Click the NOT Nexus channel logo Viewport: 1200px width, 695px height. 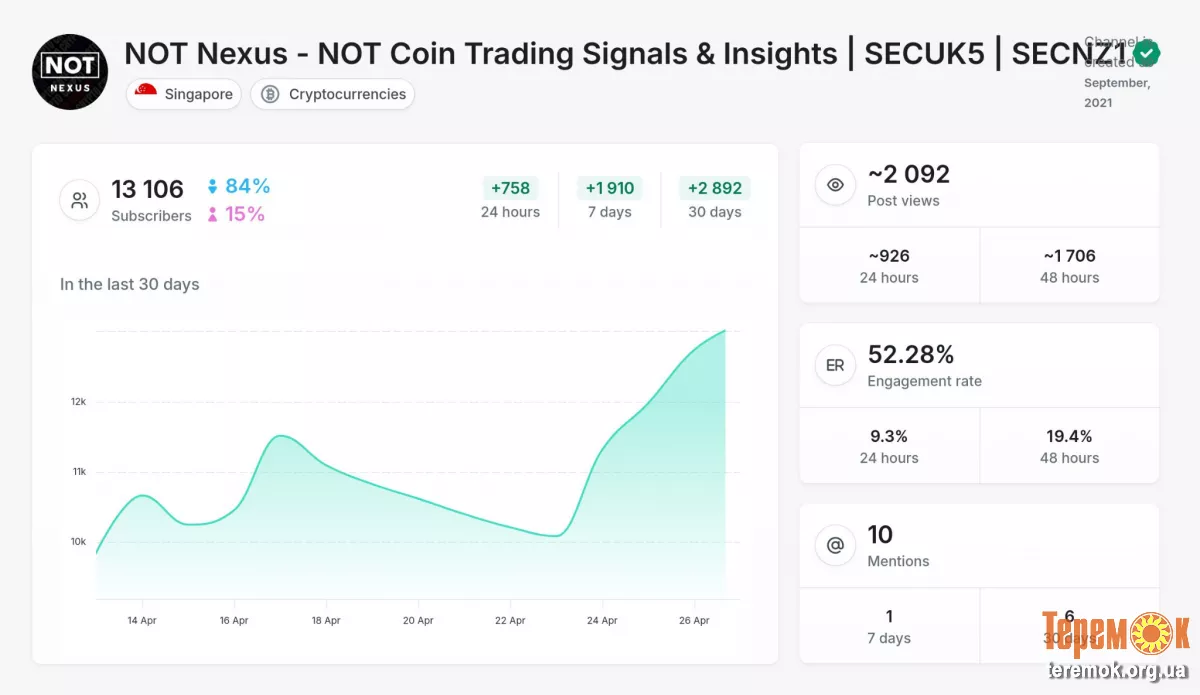click(x=70, y=72)
